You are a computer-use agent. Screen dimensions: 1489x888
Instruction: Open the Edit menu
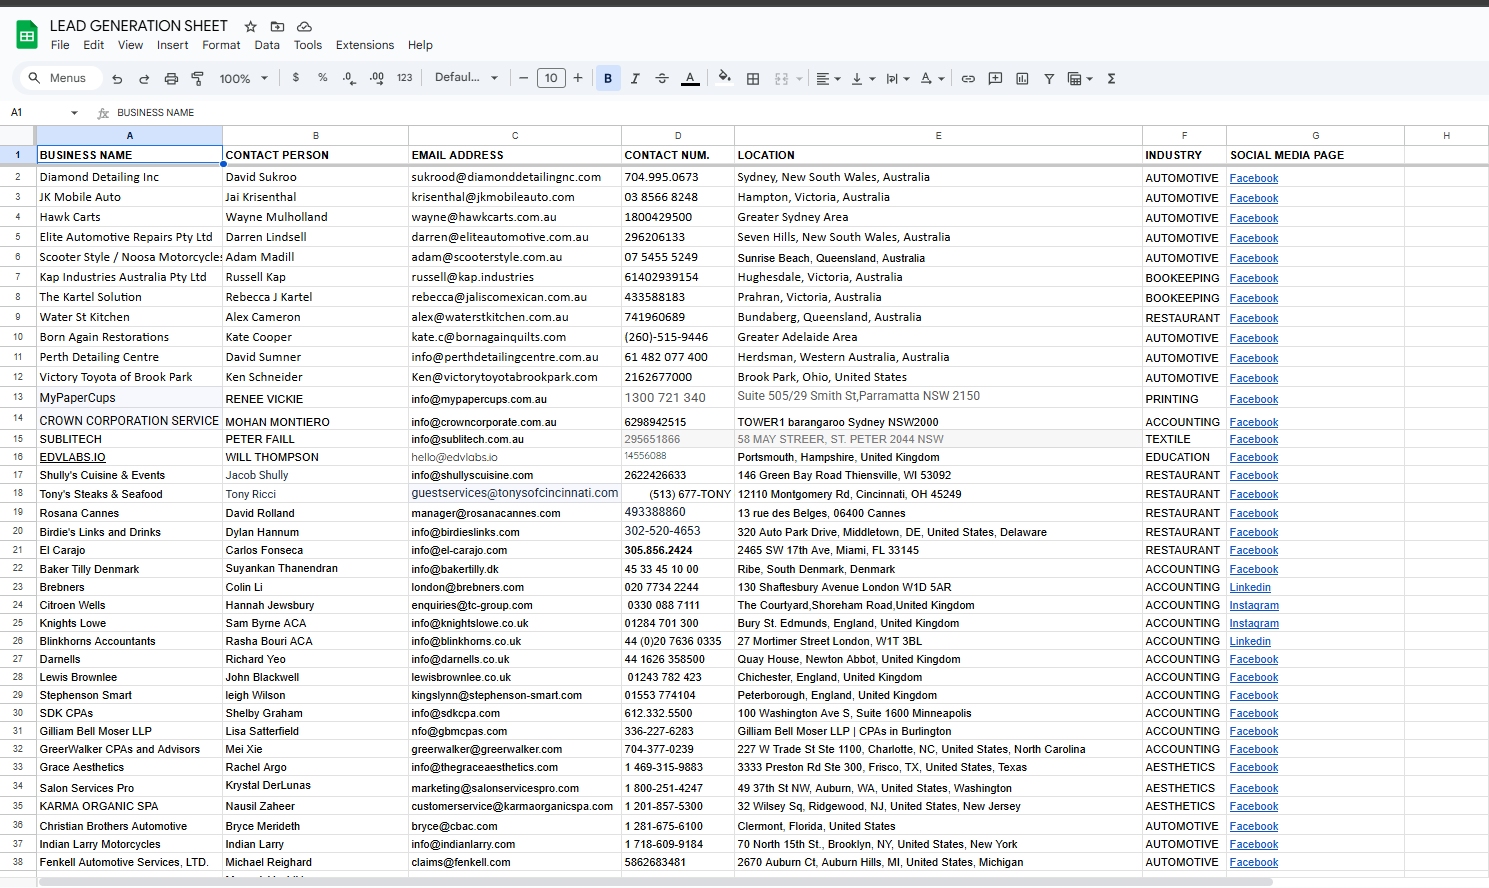[94, 45]
